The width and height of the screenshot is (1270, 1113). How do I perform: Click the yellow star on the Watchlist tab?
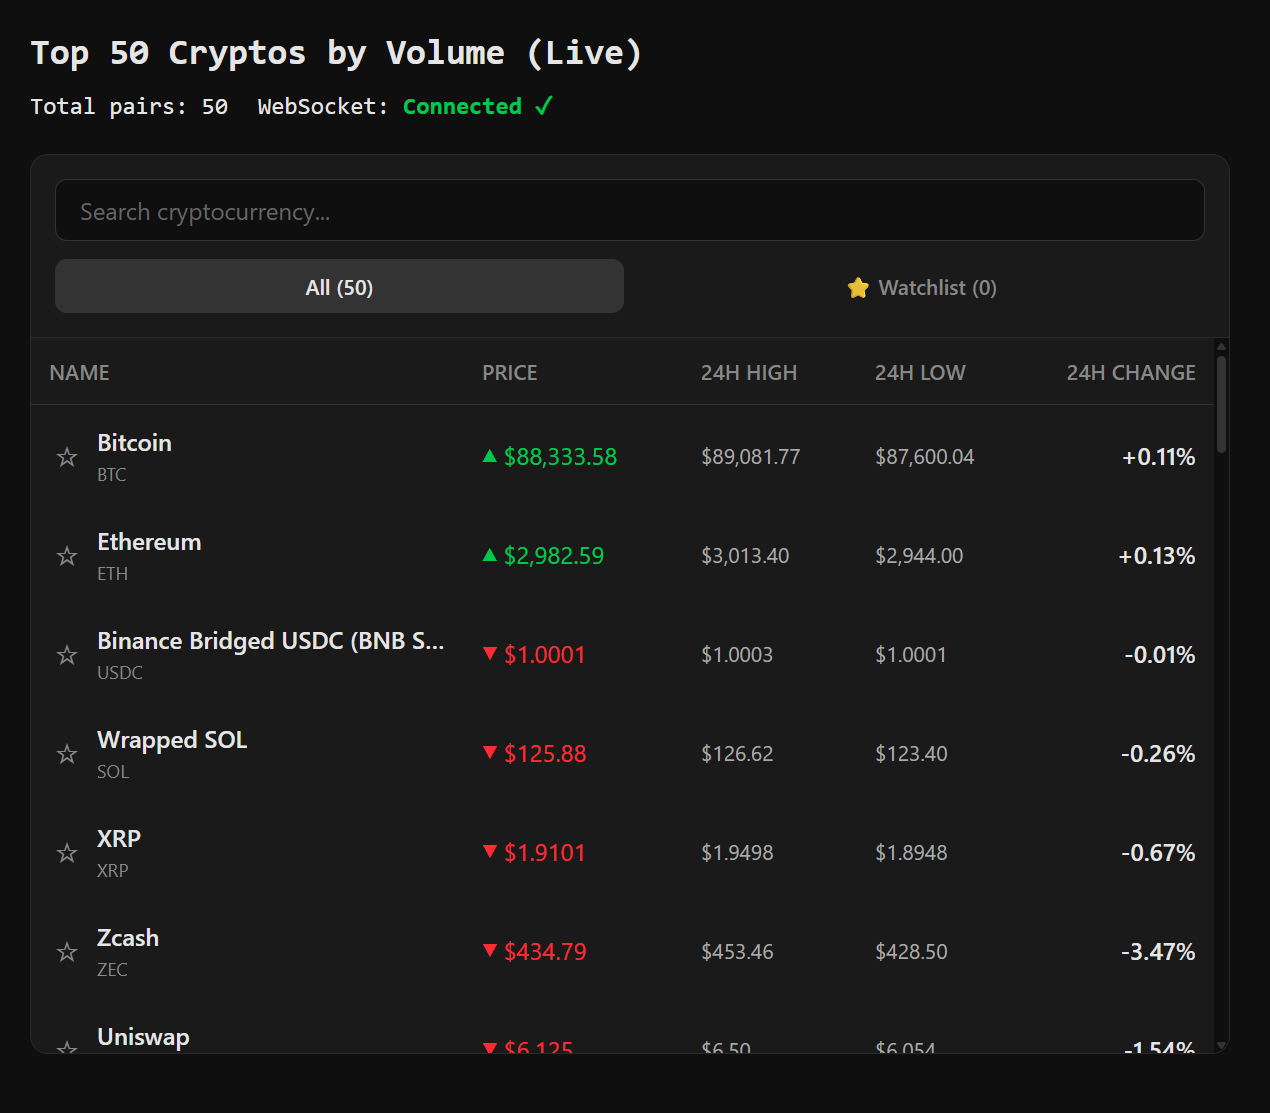click(858, 287)
